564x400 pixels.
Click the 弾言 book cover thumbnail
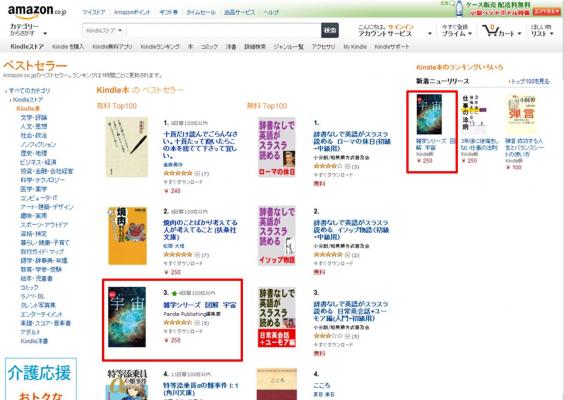pyautogui.click(x=521, y=114)
